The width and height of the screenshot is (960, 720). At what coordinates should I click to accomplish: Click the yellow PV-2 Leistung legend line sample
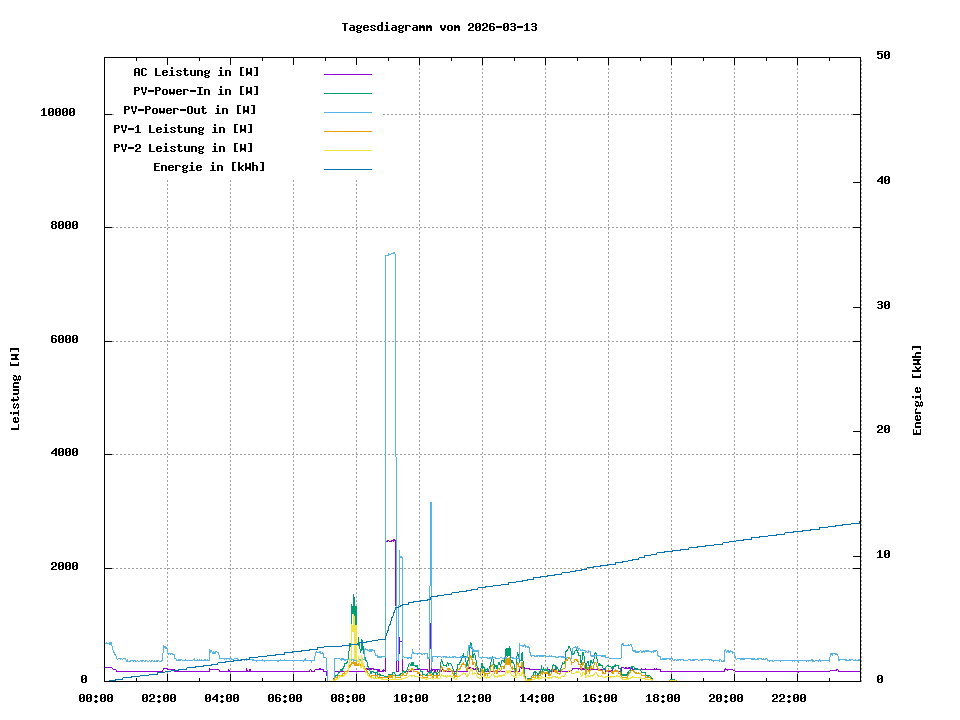pos(347,150)
